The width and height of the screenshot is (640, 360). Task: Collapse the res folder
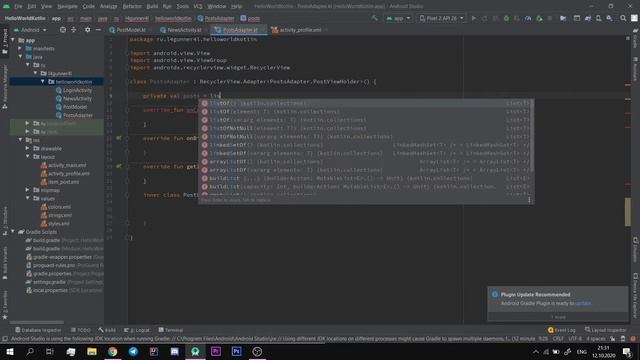coord(20,140)
